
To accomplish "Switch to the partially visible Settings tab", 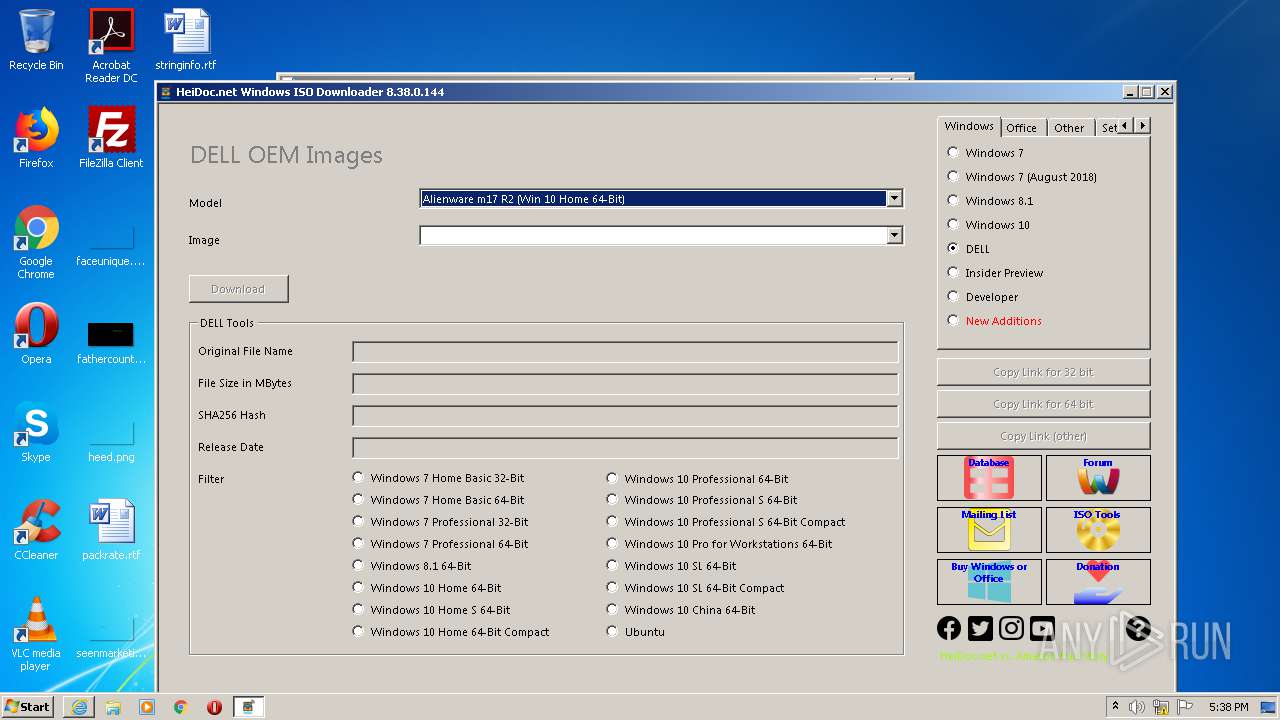I will point(1108,128).
